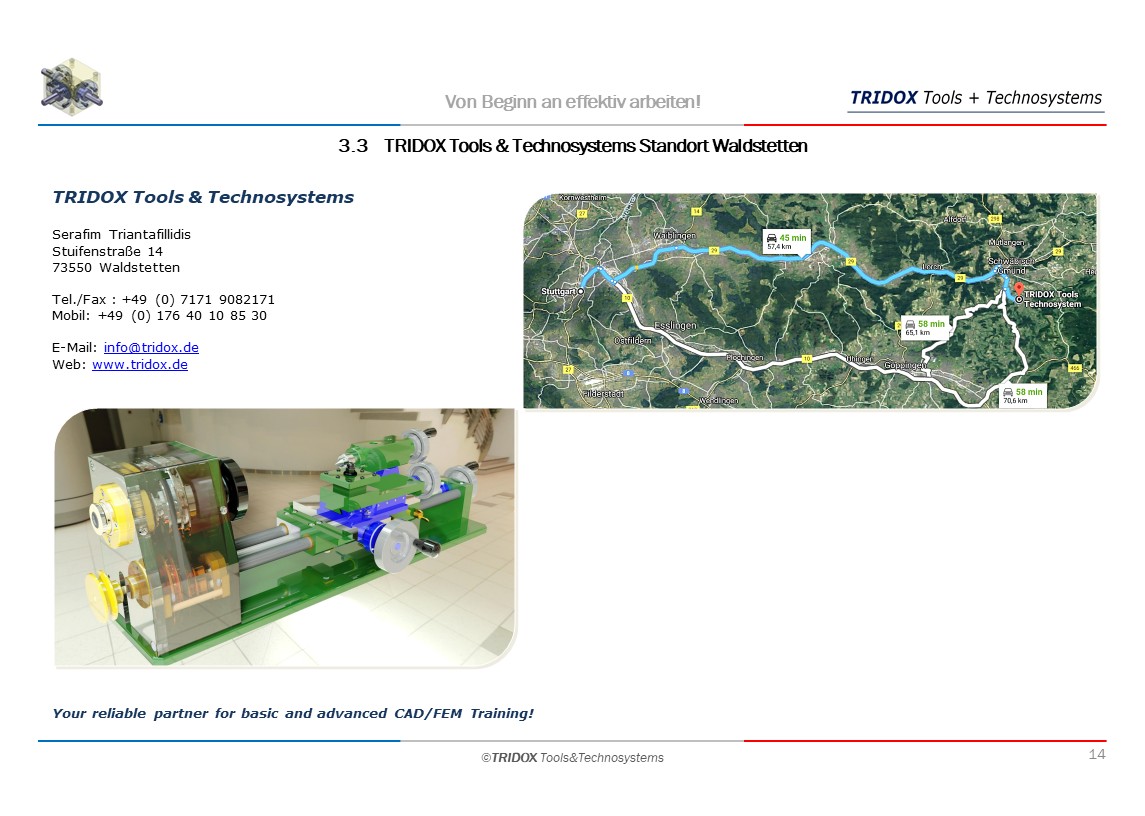
Task: Click the lathe machine 3D render image
Action: [x=285, y=538]
